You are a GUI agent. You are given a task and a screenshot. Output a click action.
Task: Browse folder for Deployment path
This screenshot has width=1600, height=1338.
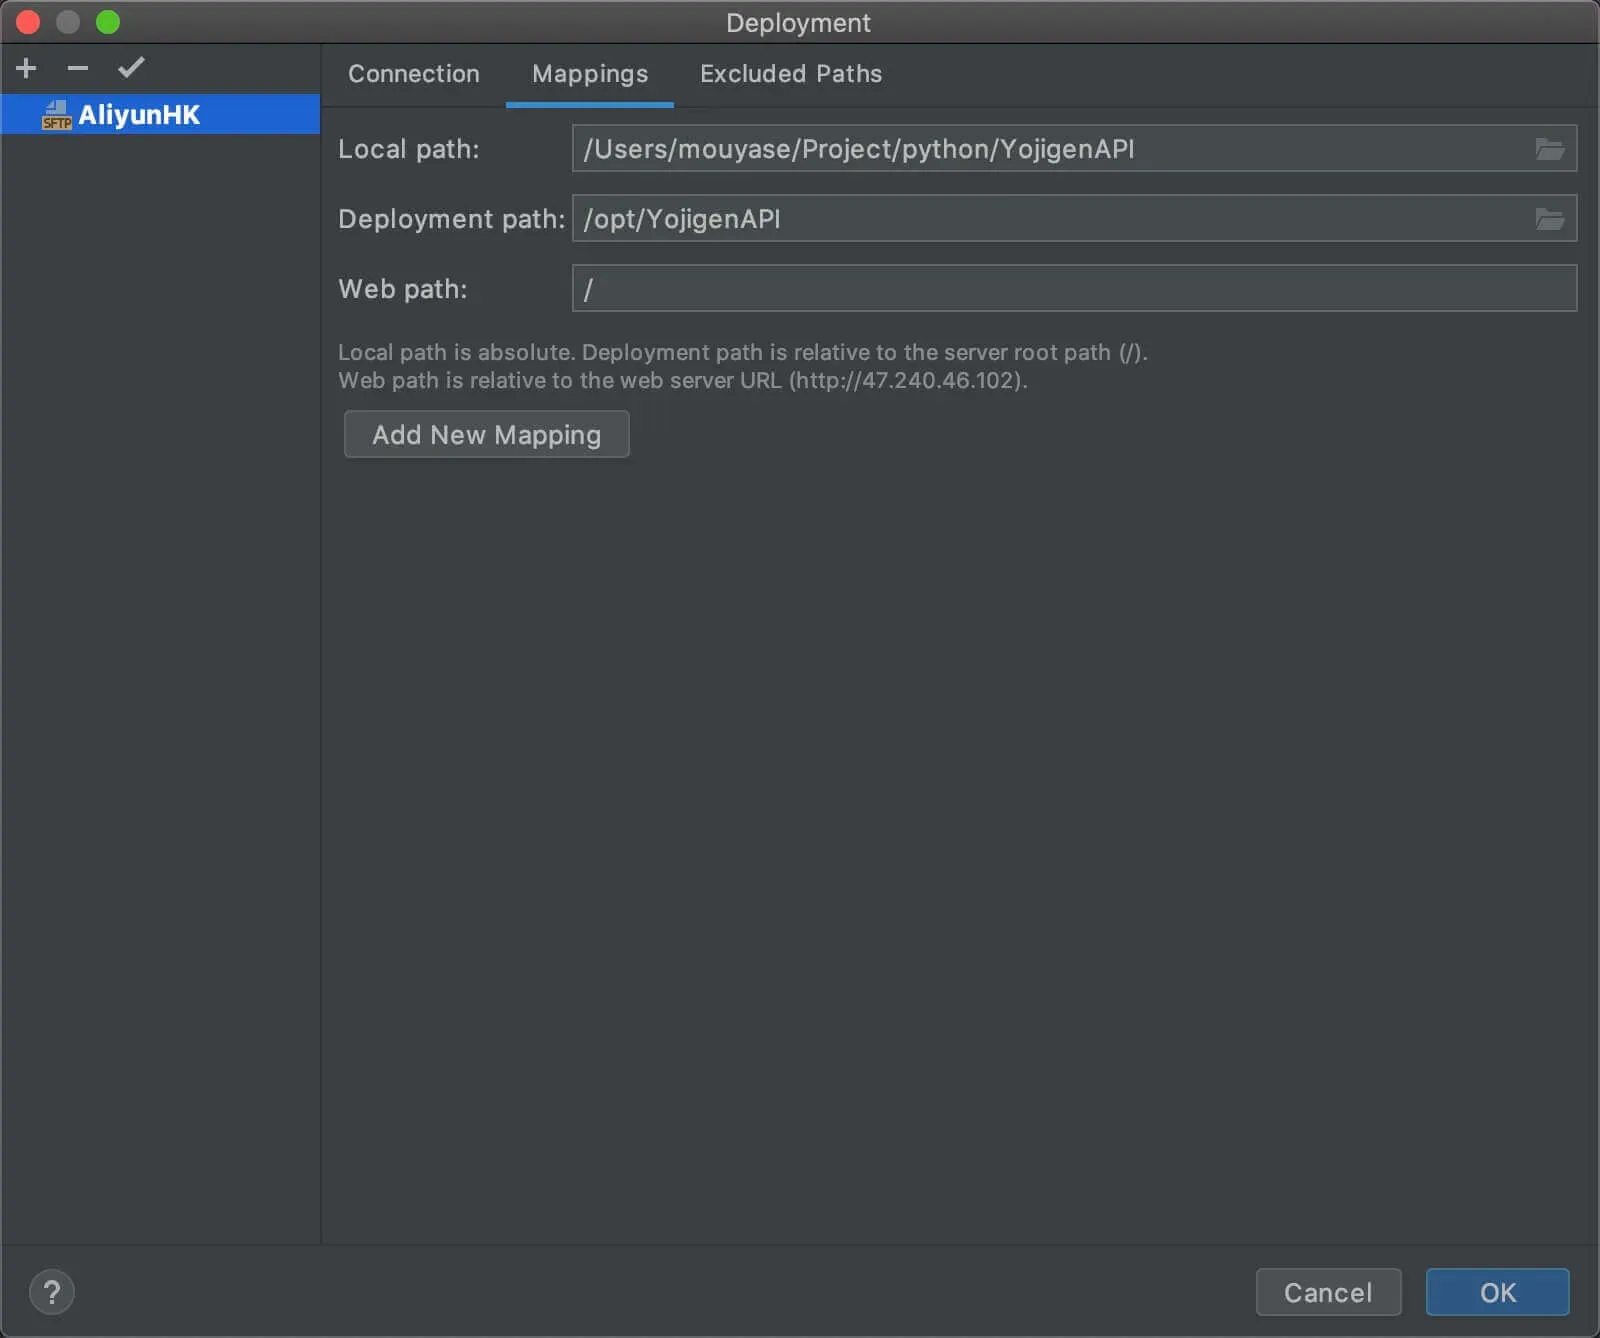[x=1549, y=219]
